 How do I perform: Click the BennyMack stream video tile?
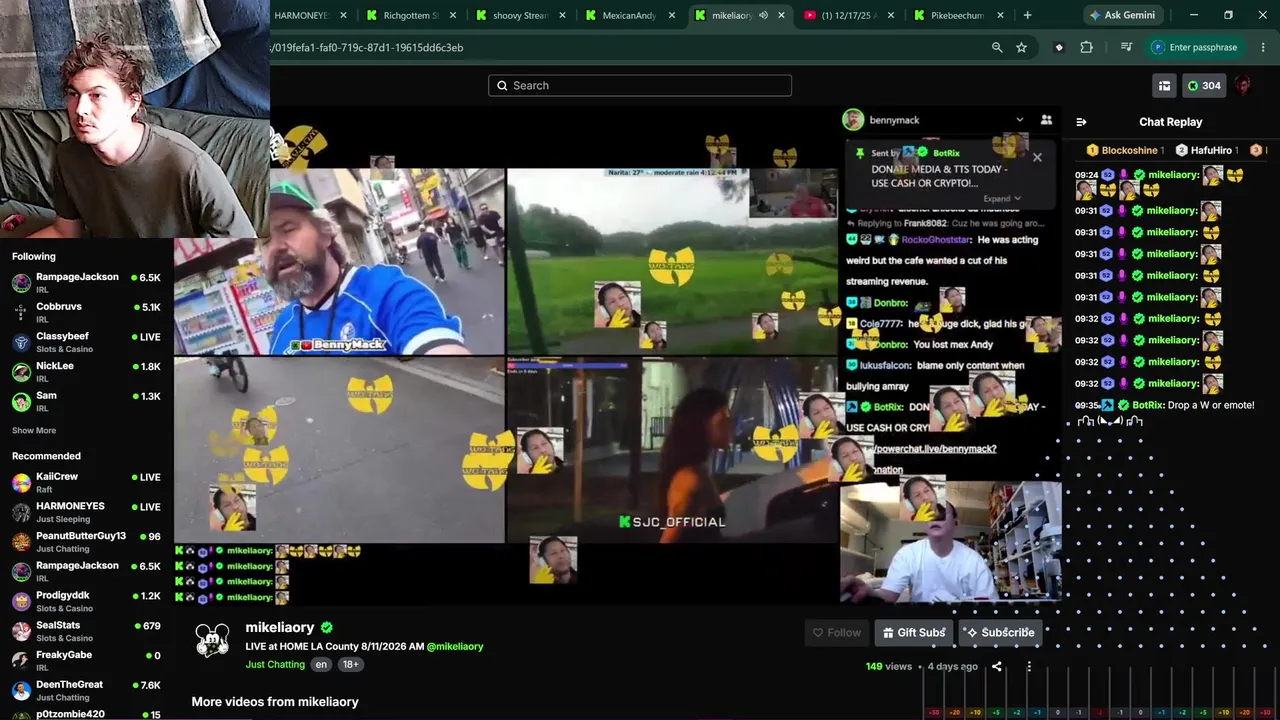click(x=340, y=262)
